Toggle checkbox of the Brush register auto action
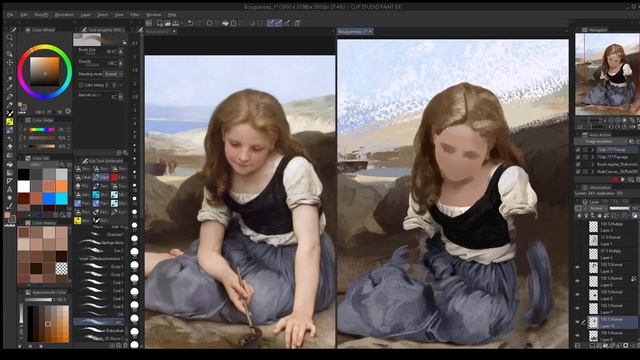The image size is (640, 360). point(578,164)
